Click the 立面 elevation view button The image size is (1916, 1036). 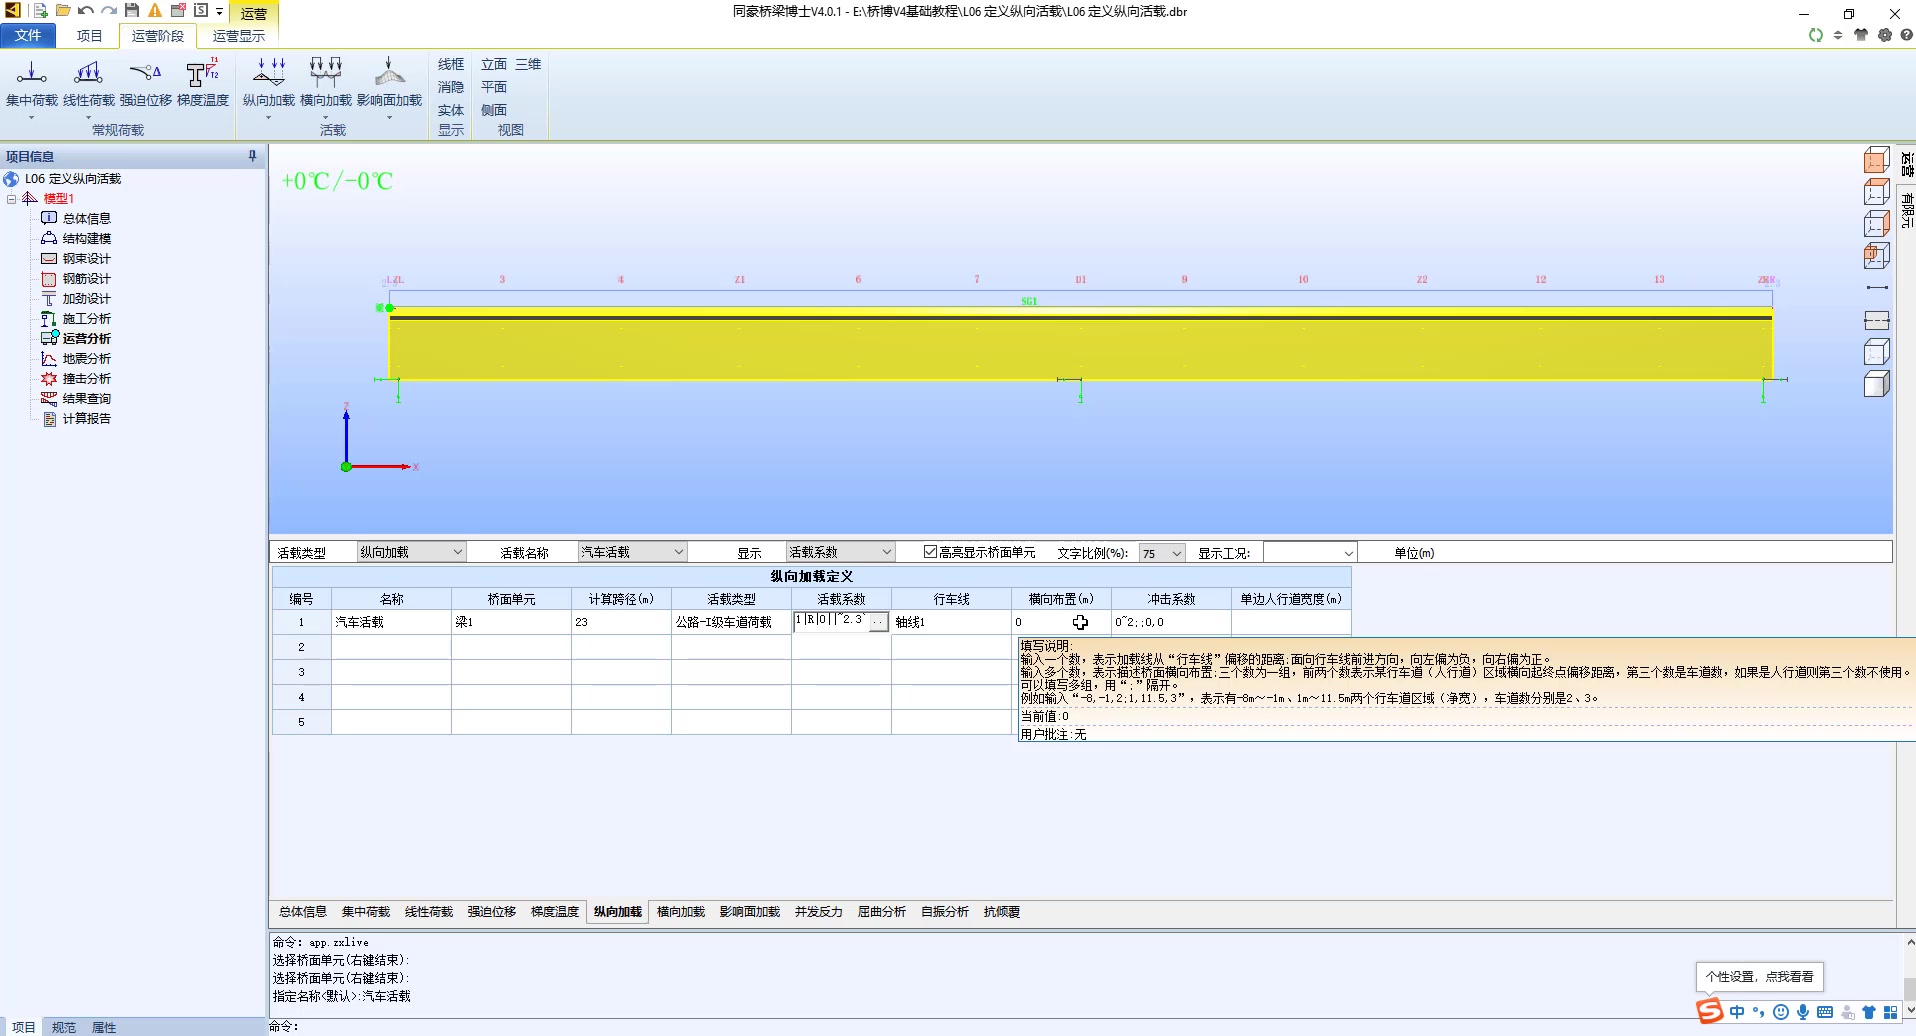point(494,64)
